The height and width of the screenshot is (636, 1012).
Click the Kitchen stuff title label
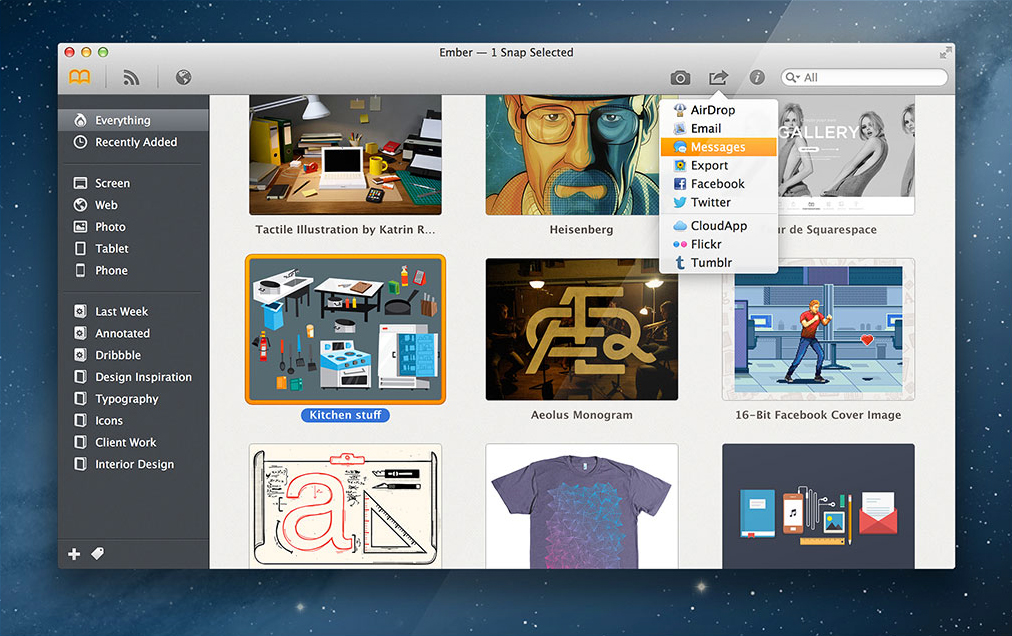[345, 415]
